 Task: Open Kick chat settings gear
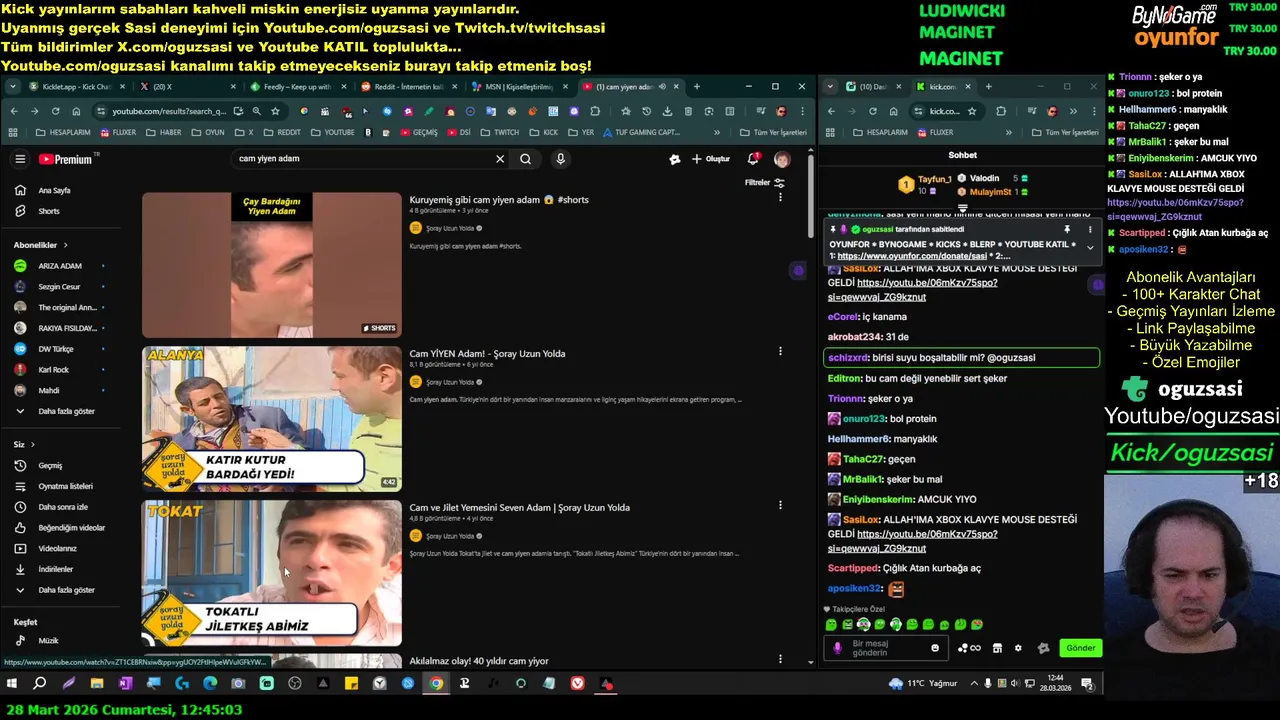click(1018, 648)
